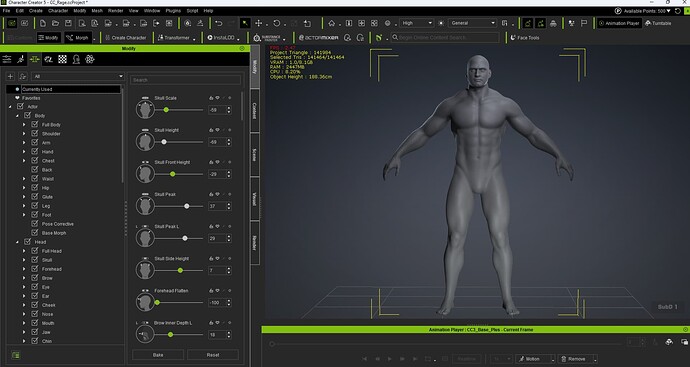Open the Attribute sliders tab icon in Modify
The height and width of the screenshot is (367, 690).
pyautogui.click(x=7, y=59)
